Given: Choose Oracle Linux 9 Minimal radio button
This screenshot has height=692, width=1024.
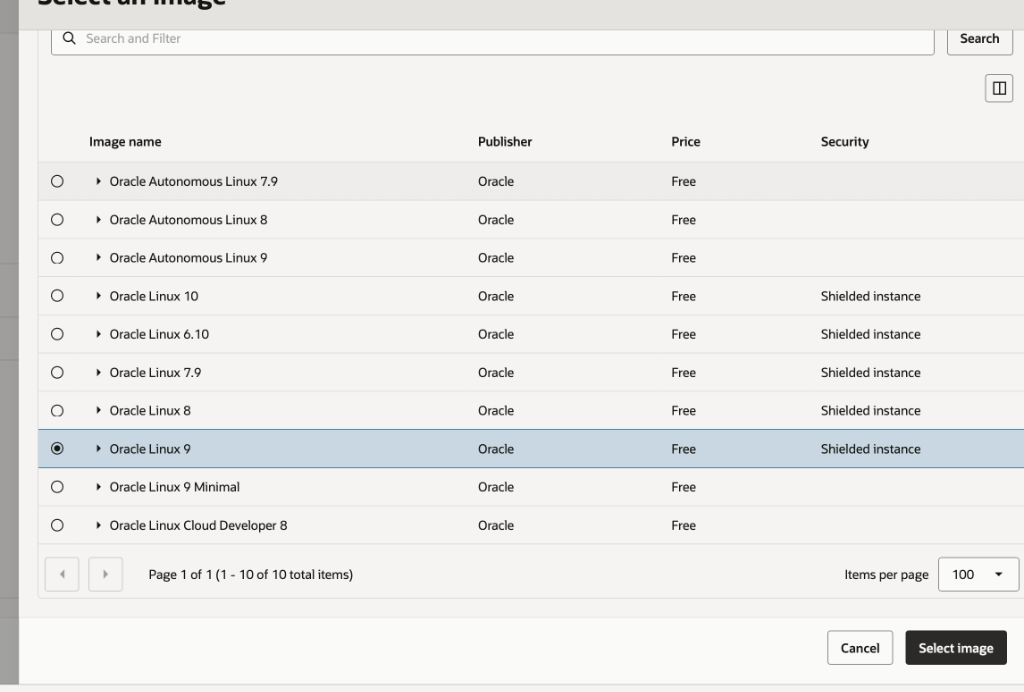Looking at the screenshot, I should pyautogui.click(x=57, y=487).
